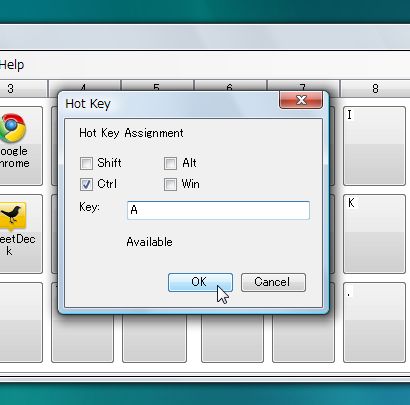Click the Key input field

(218, 210)
